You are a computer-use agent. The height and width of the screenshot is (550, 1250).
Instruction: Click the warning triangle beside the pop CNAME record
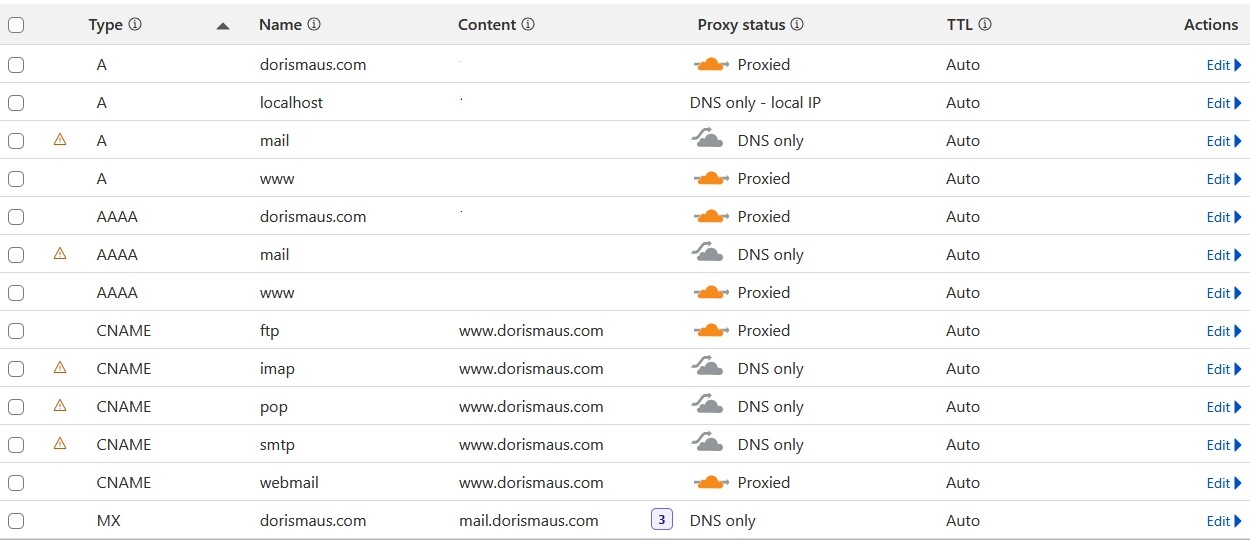click(x=59, y=406)
